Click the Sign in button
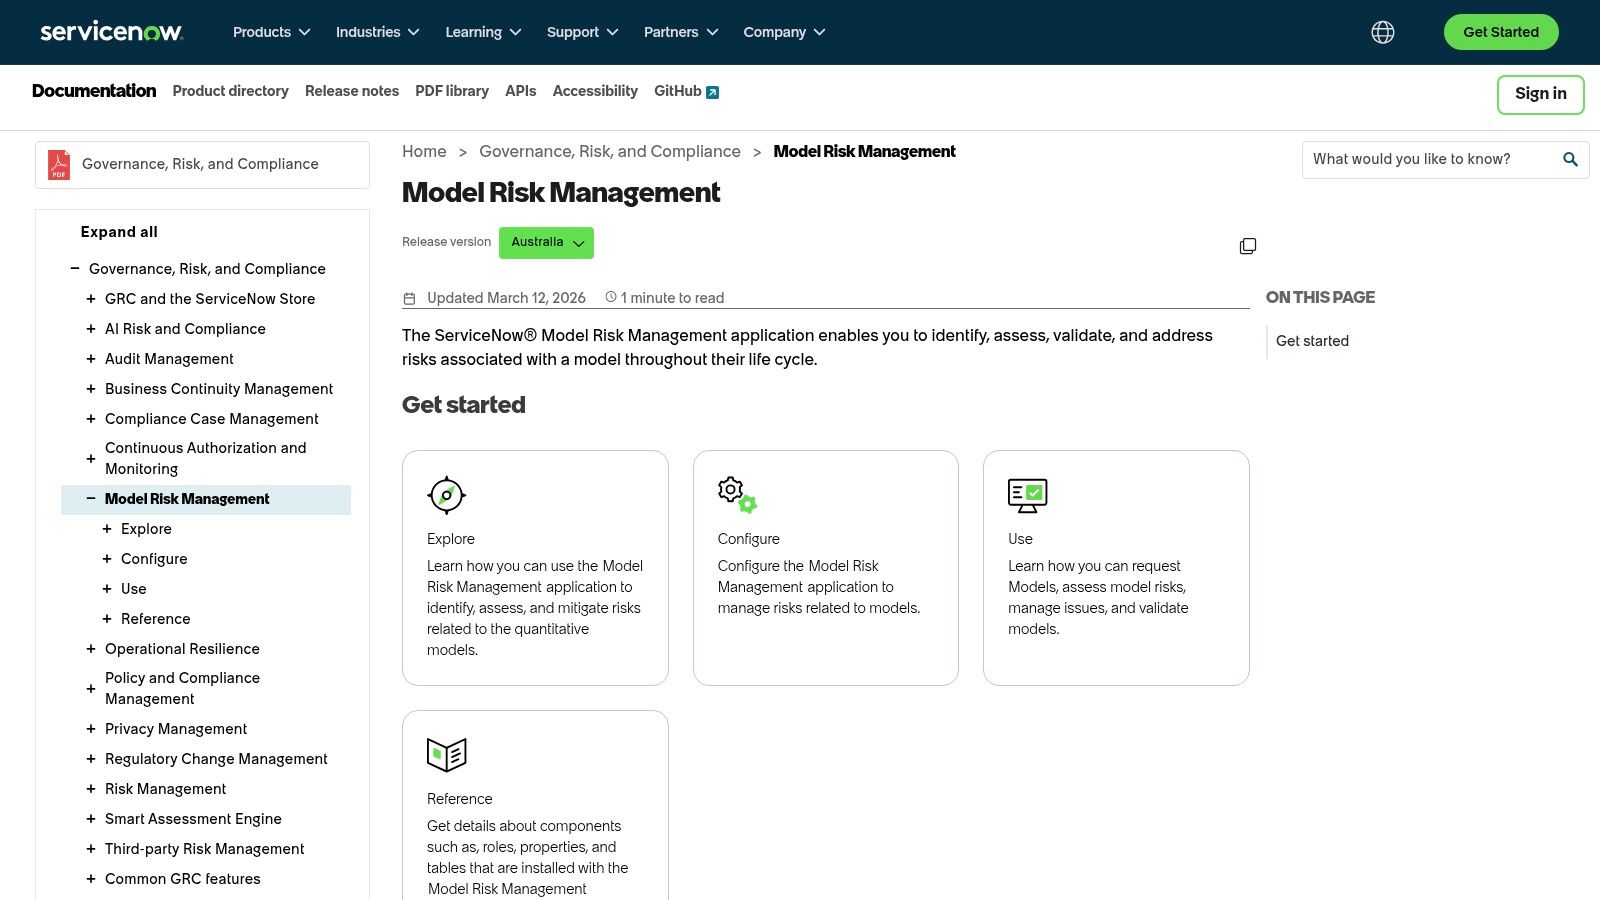 1540,94
